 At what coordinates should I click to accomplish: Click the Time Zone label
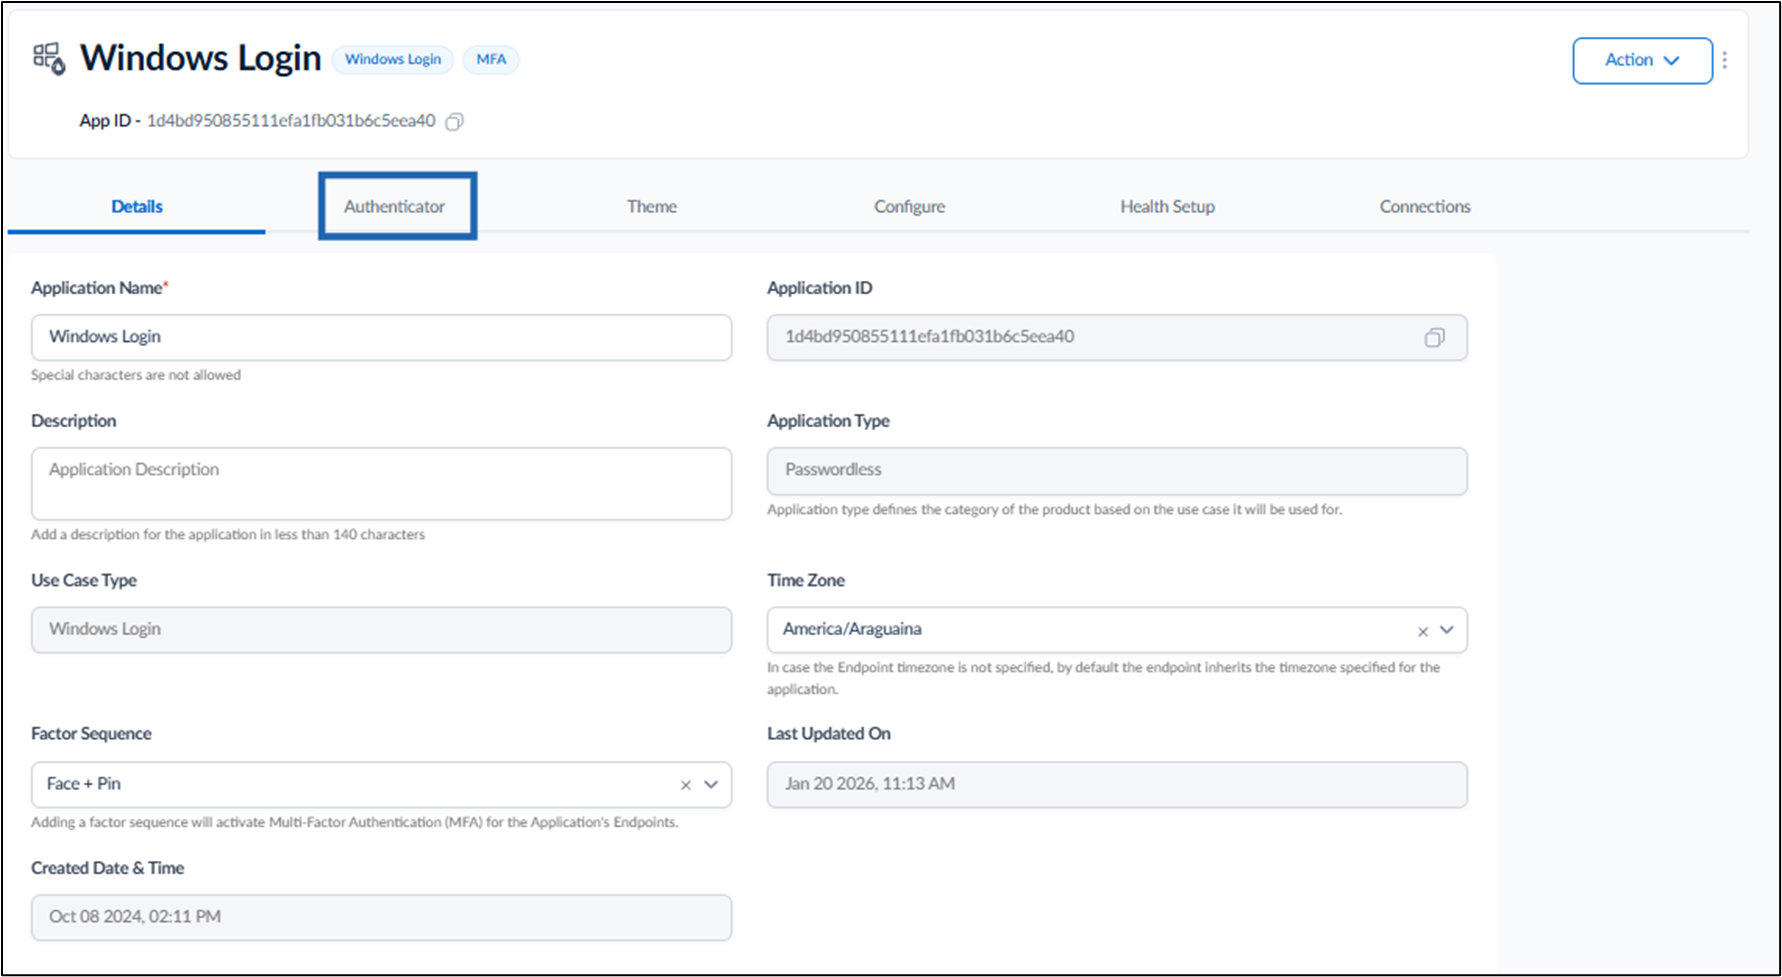click(x=806, y=580)
